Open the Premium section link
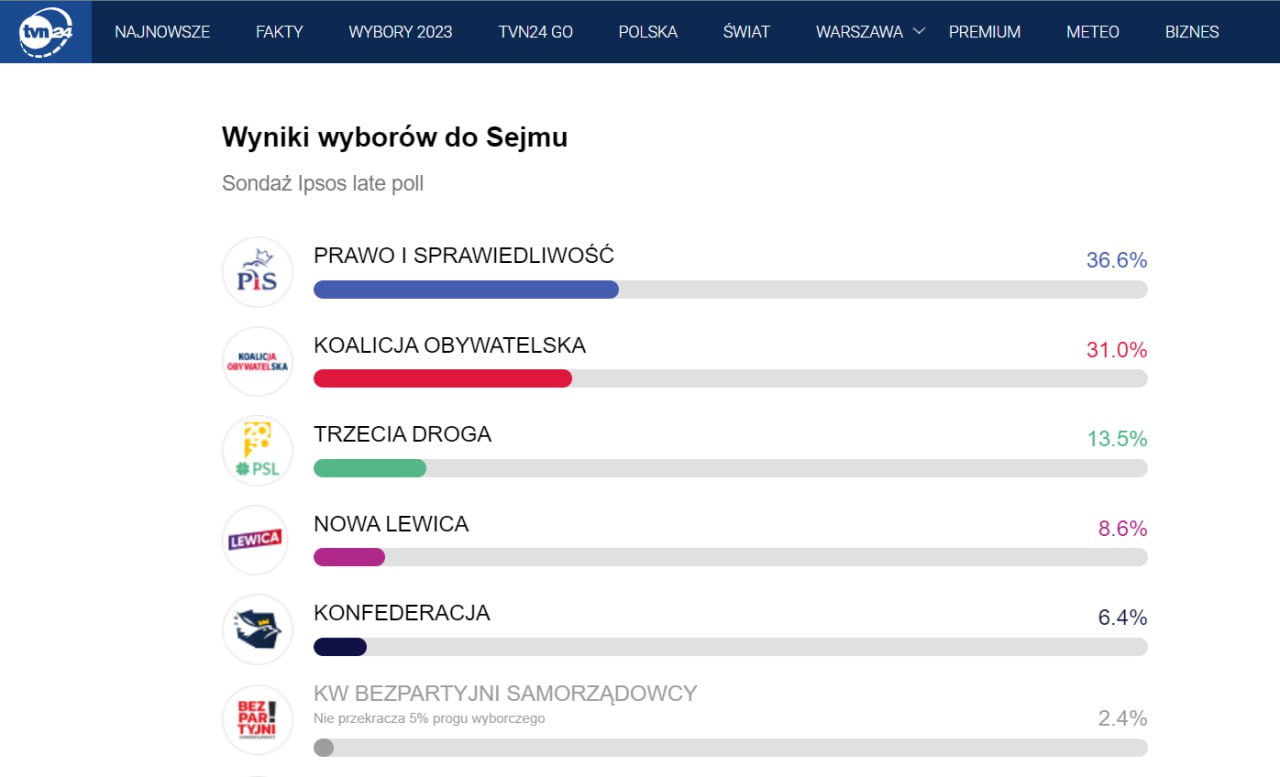This screenshot has width=1280, height=777. coord(984,32)
